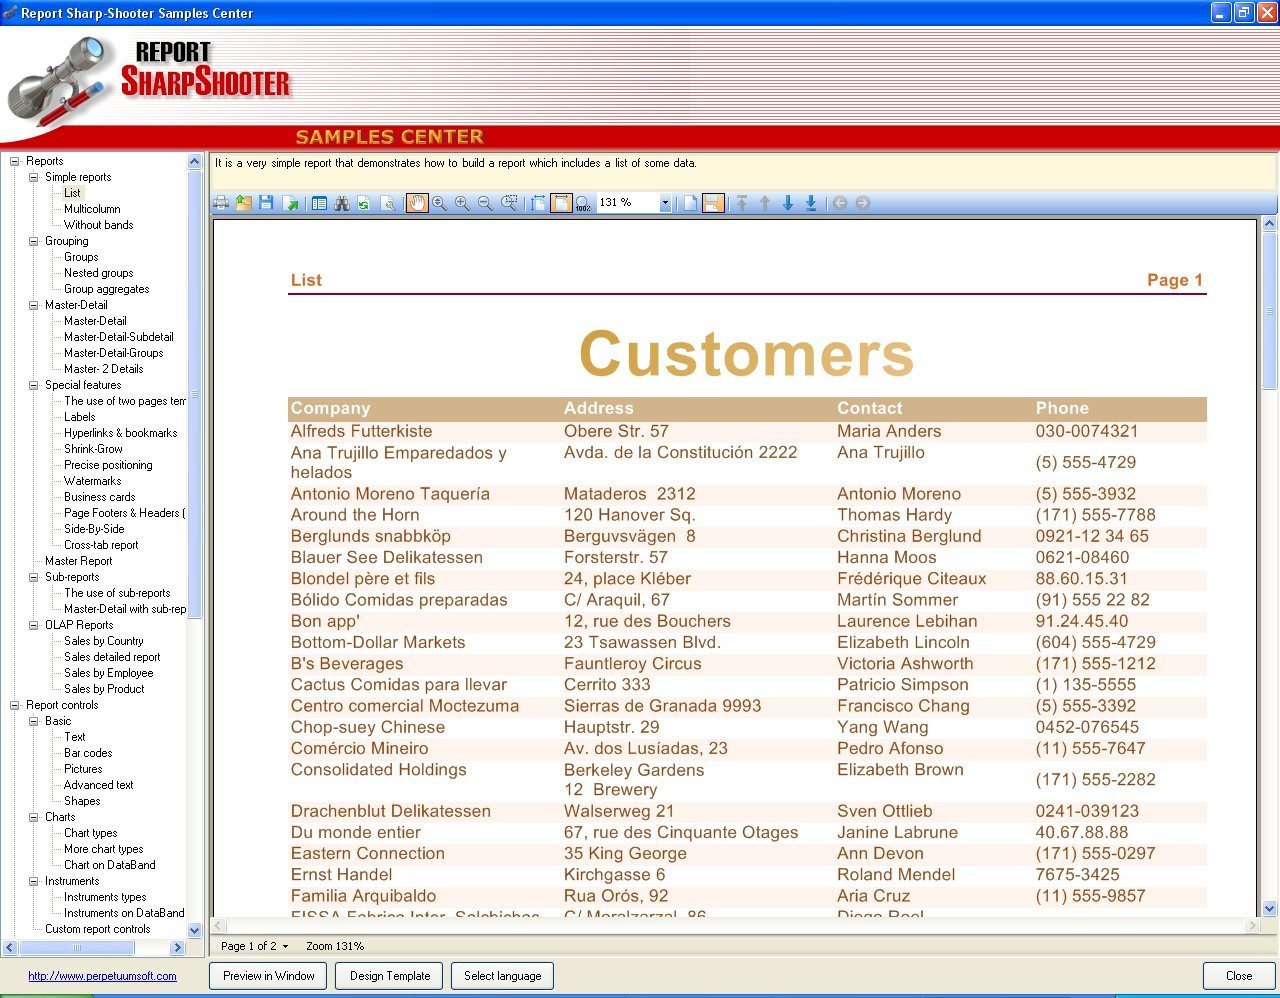This screenshot has width=1280, height=998.
Task: Click the Maria Anders contact cell
Action: (x=889, y=431)
